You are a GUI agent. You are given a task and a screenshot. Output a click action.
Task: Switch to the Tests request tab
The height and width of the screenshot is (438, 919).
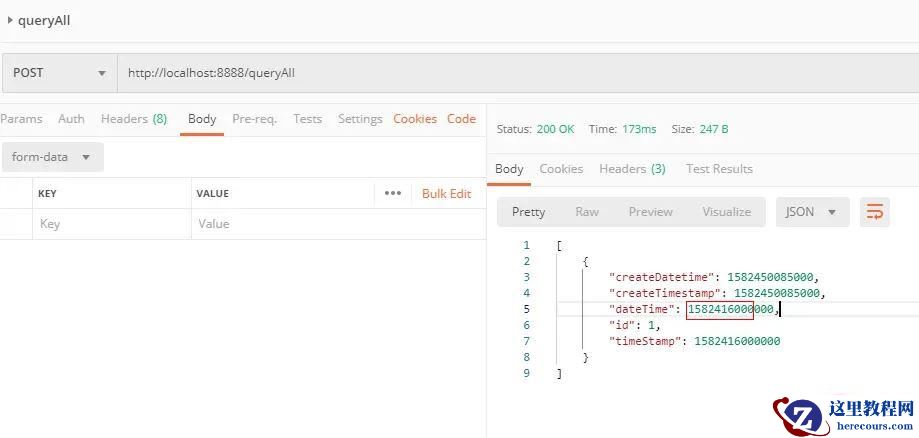tap(307, 119)
